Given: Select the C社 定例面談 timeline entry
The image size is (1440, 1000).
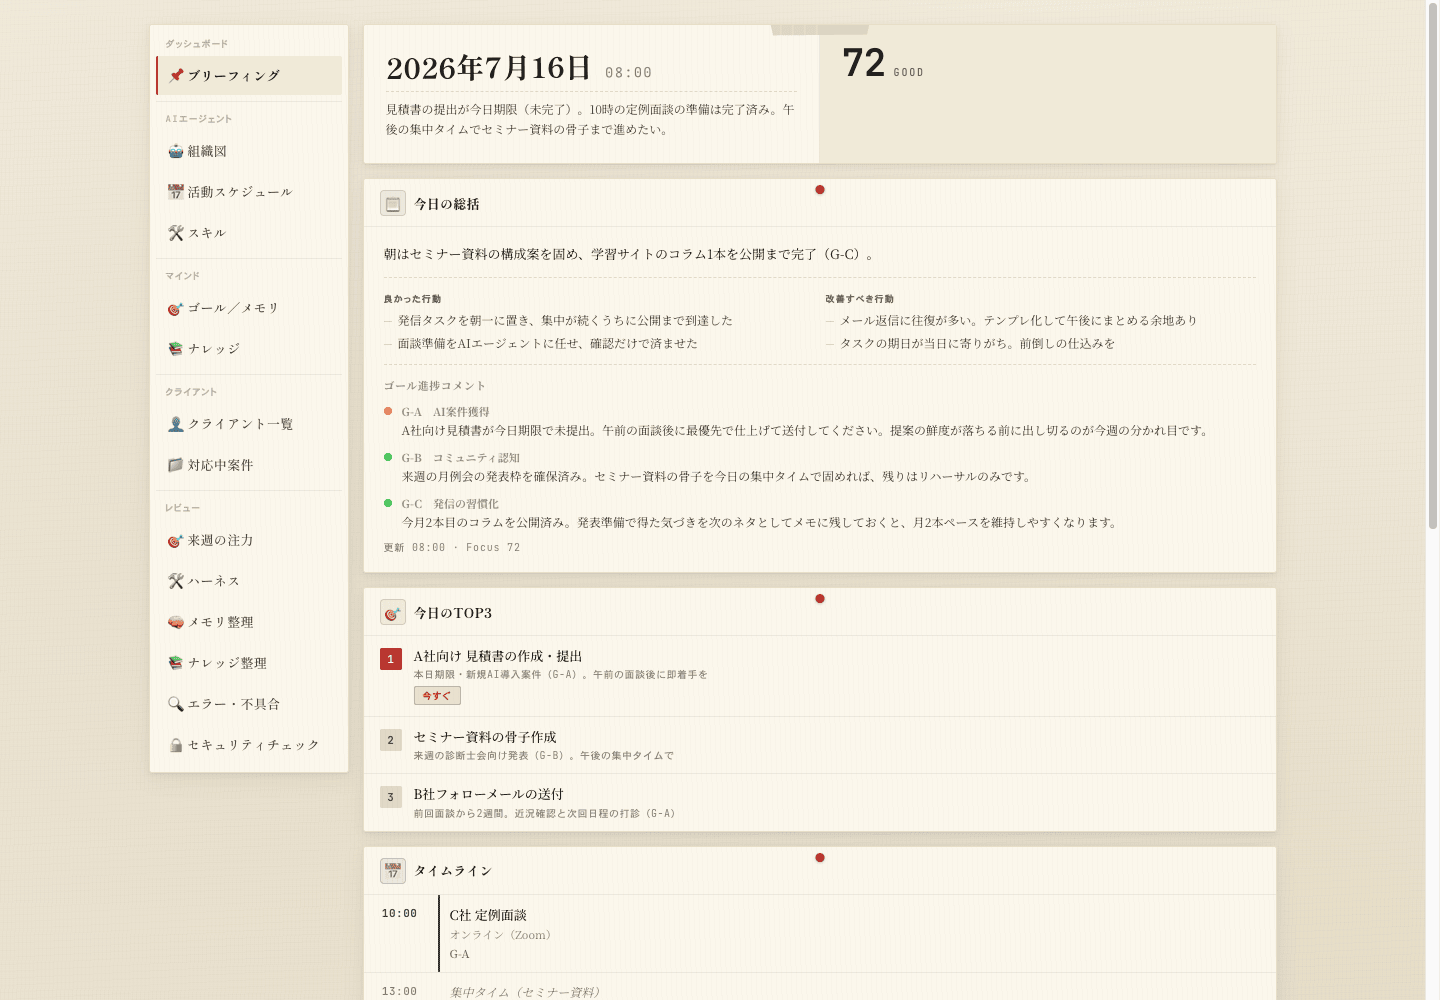Looking at the screenshot, I should [x=820, y=934].
